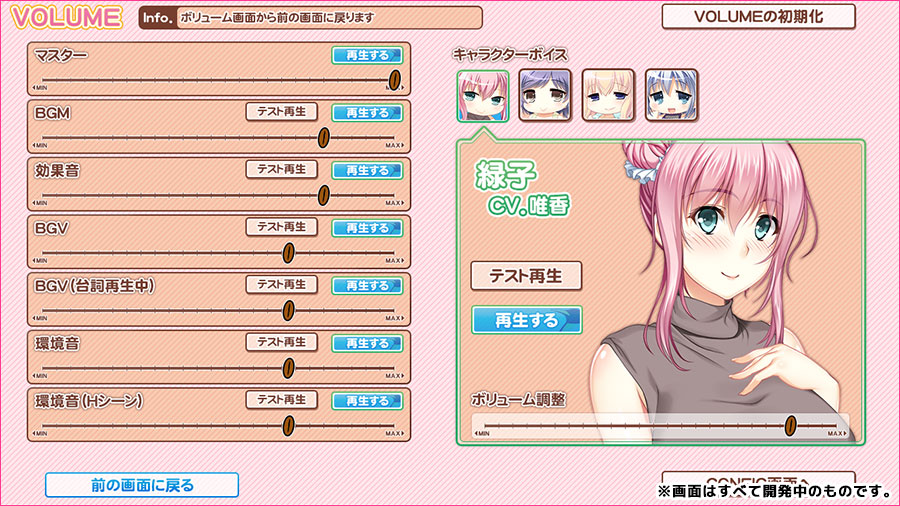Image resolution: width=900 pixels, height=506 pixels.
Task: Select the blonde character voice portrait
Action: [608, 95]
